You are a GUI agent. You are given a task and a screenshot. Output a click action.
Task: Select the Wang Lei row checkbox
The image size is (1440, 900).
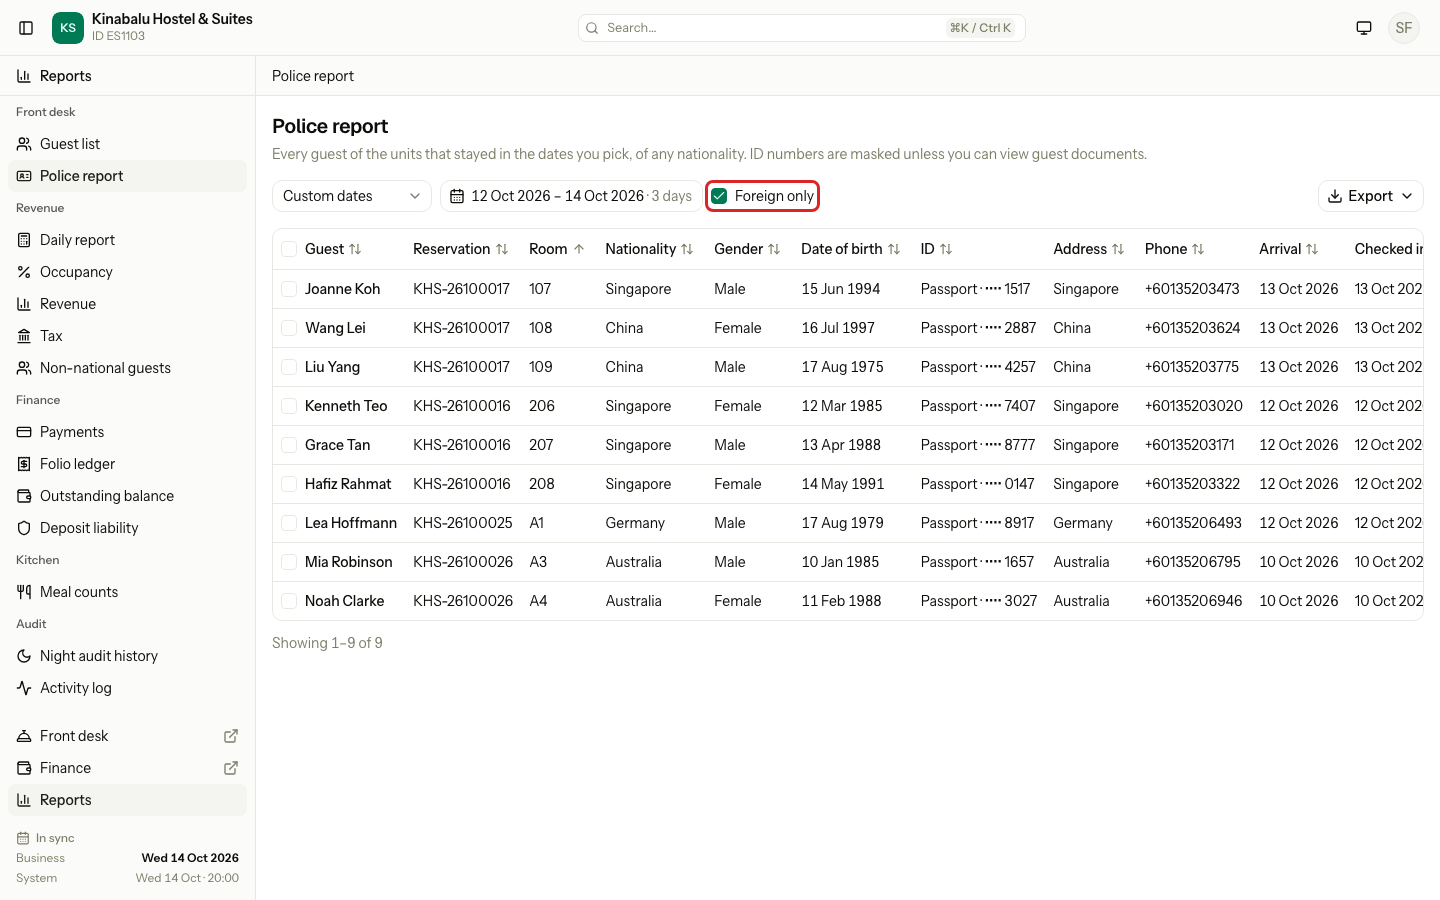(x=289, y=328)
